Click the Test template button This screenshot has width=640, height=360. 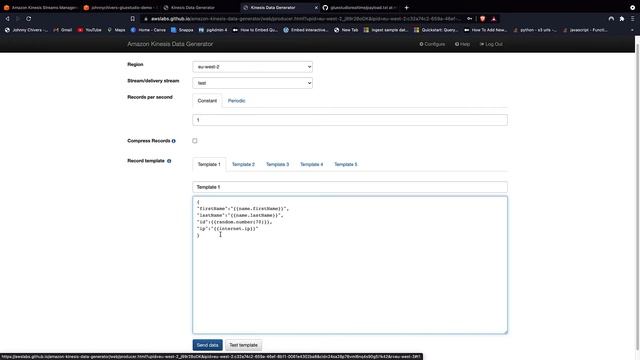243,345
